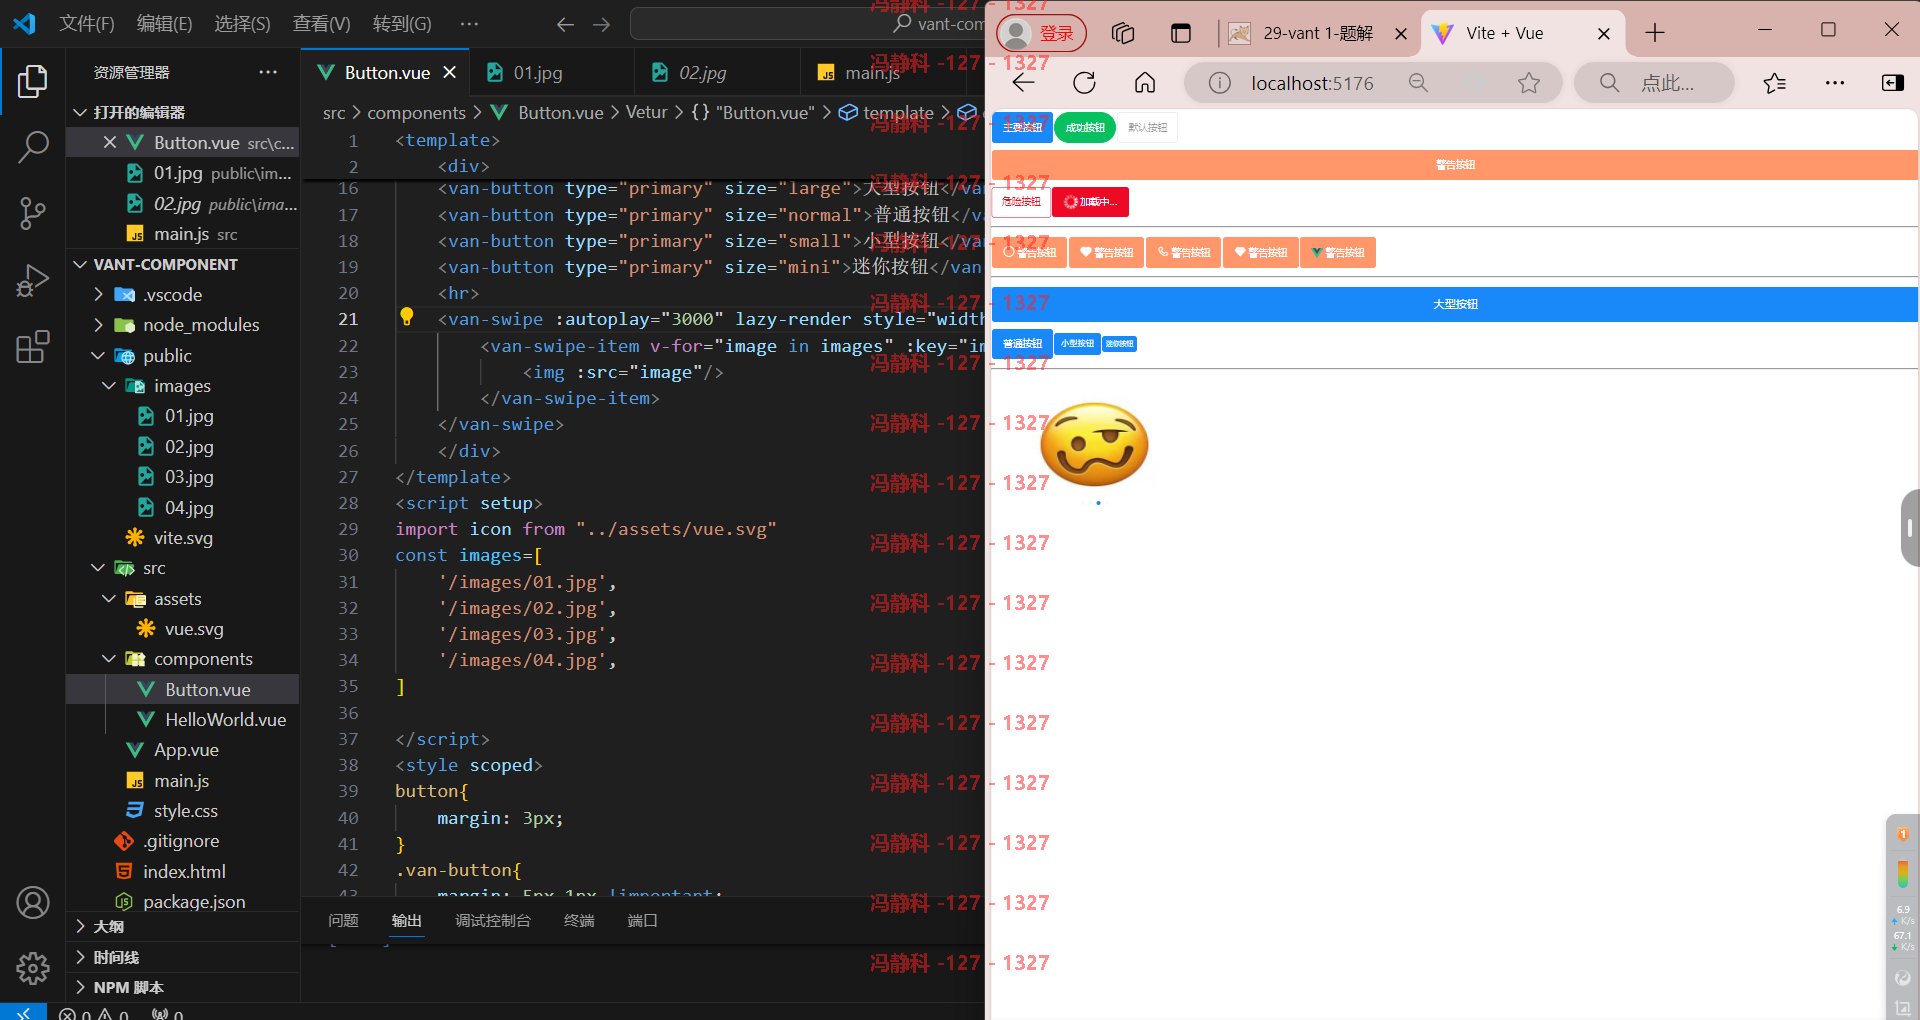Click the red loading button
The width and height of the screenshot is (1920, 1020).
(1090, 201)
